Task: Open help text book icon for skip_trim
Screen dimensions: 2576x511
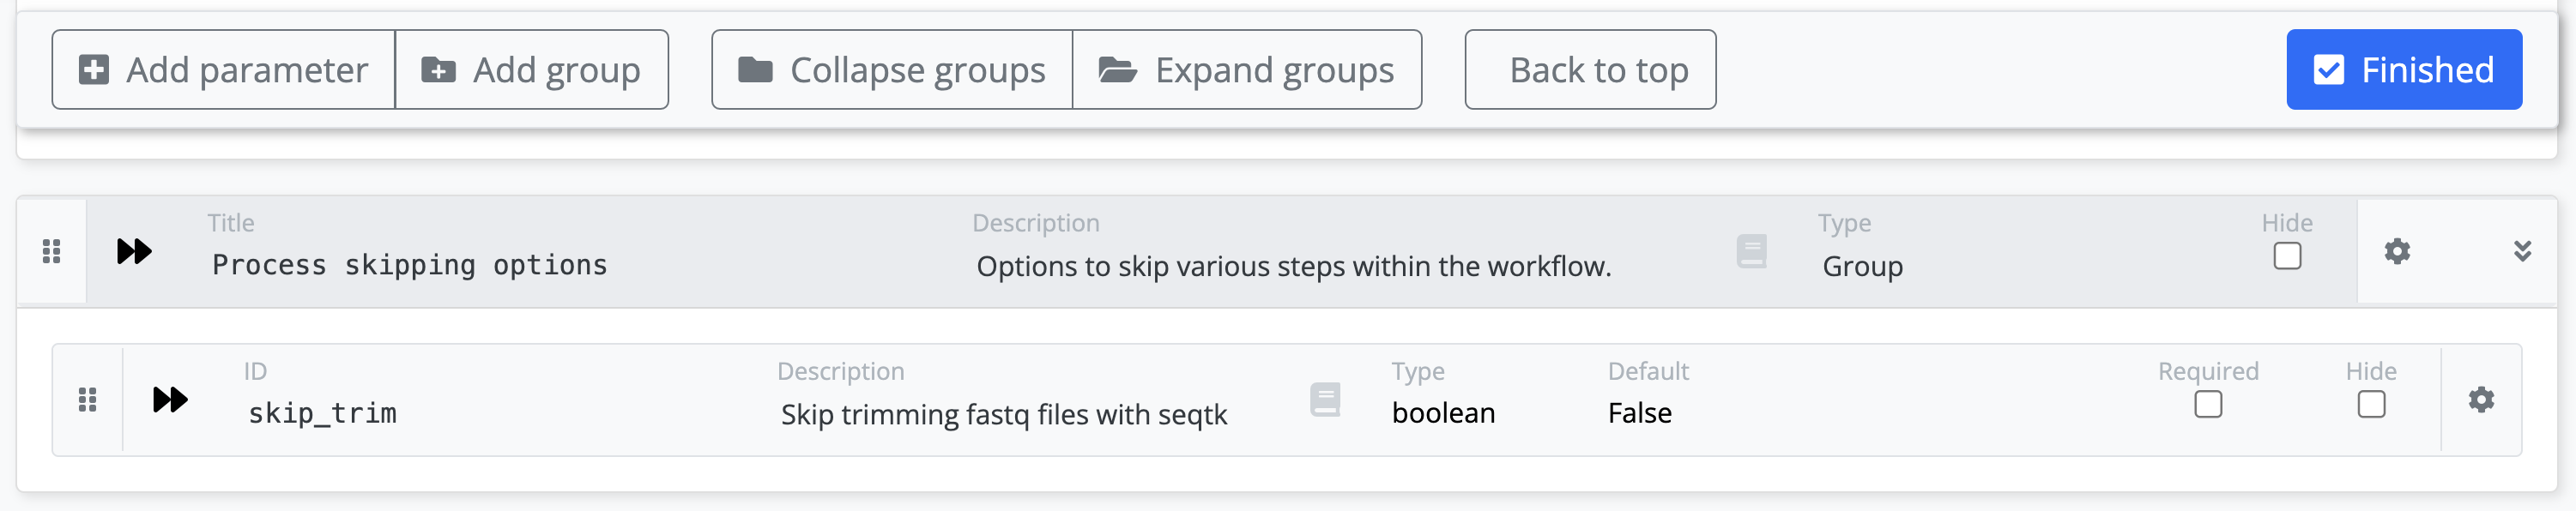Action: pos(1325,400)
